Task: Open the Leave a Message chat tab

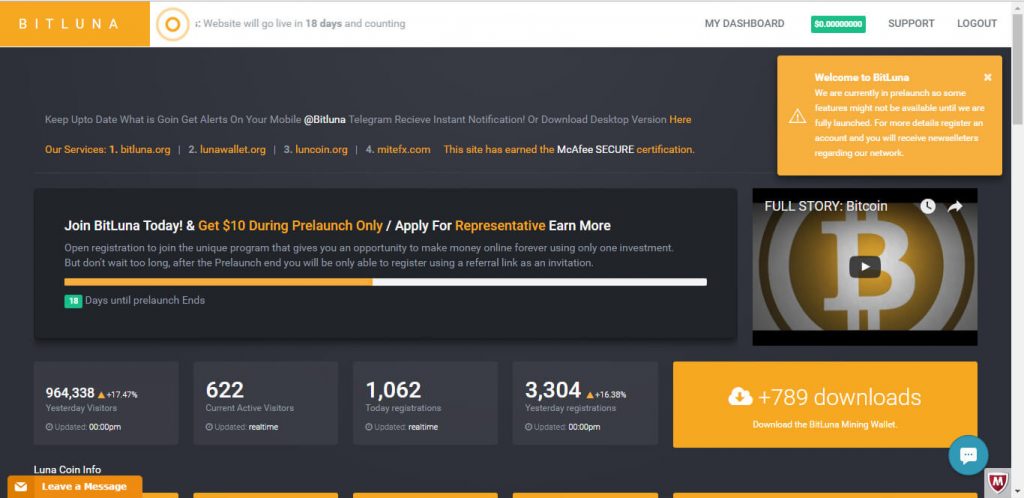Action: coord(75,487)
